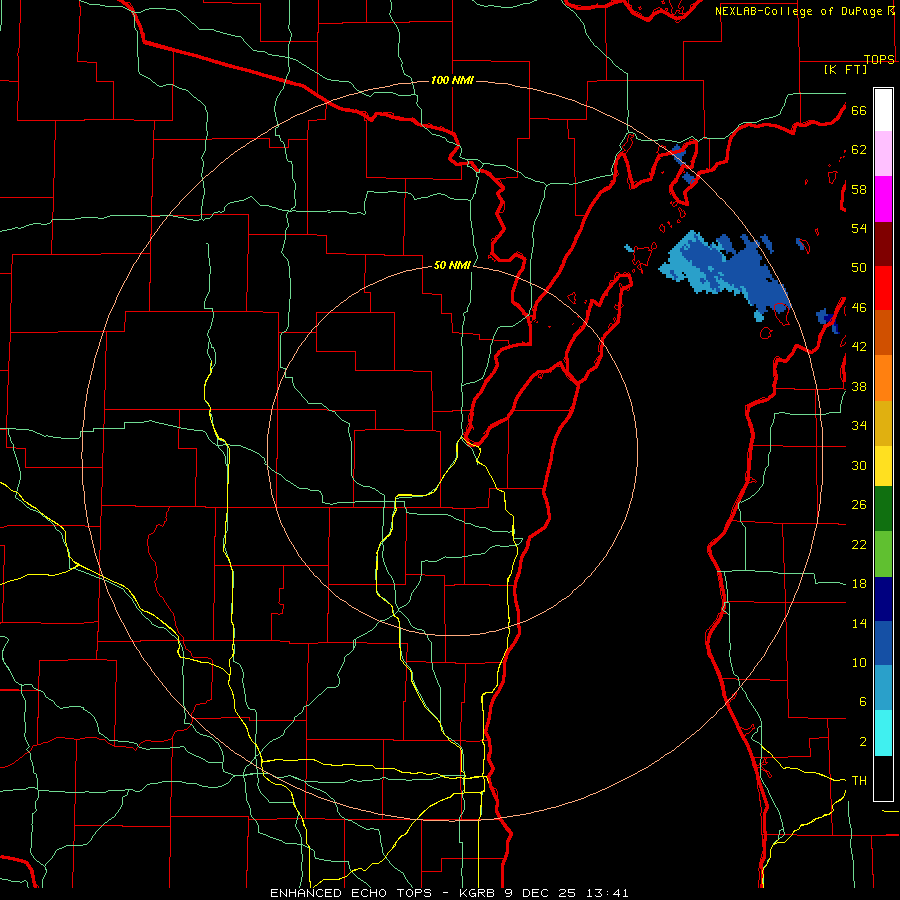The image size is (900, 900).
Task: Select the "58" legend value
Action: pyautogui.click(x=859, y=189)
